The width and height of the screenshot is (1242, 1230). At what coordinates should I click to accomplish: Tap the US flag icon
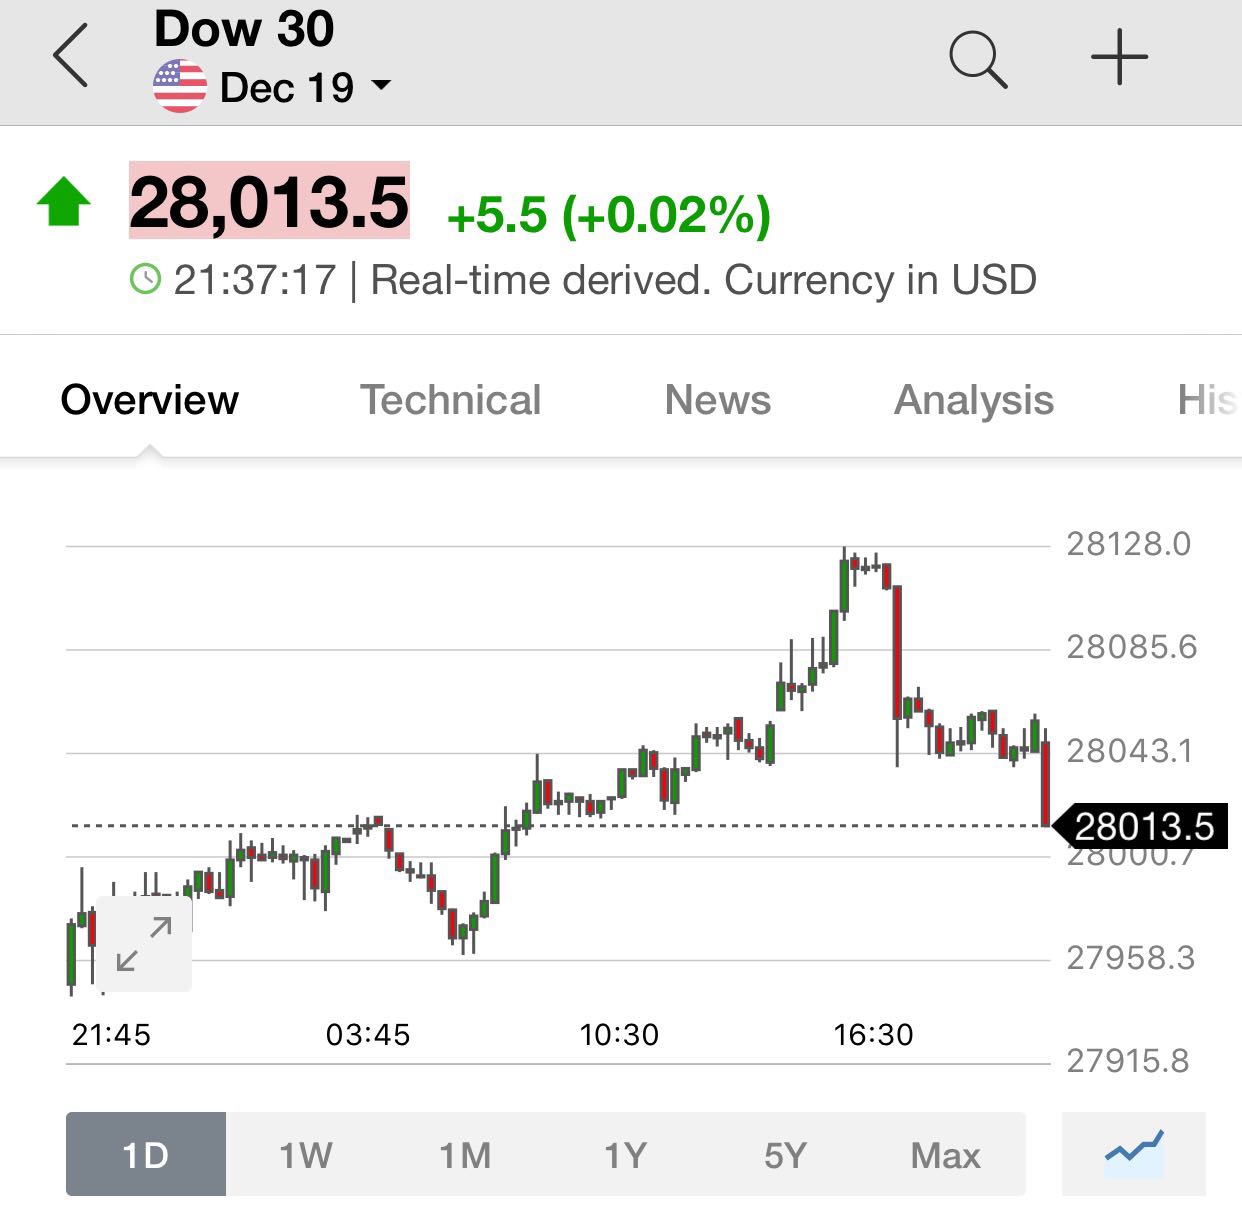pyautogui.click(x=180, y=87)
